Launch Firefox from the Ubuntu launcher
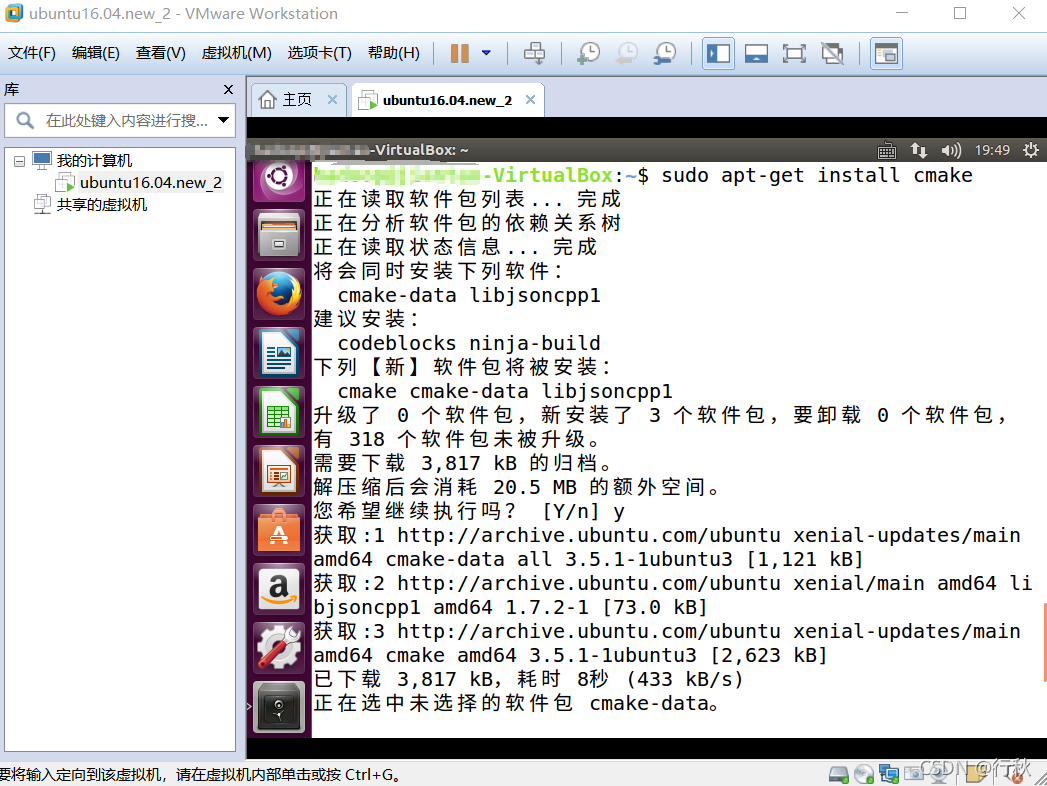Image resolution: width=1047 pixels, height=786 pixels. pyautogui.click(x=279, y=294)
